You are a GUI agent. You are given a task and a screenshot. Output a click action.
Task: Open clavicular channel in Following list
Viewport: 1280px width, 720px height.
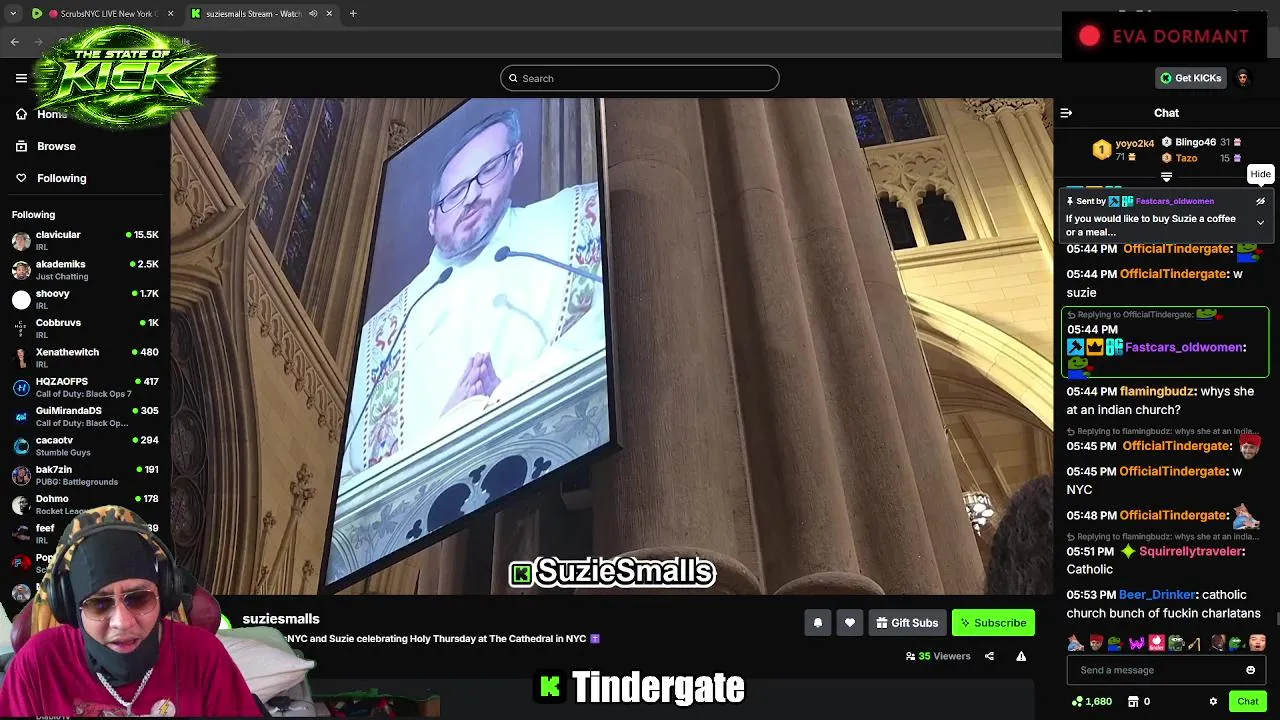tap(85, 240)
